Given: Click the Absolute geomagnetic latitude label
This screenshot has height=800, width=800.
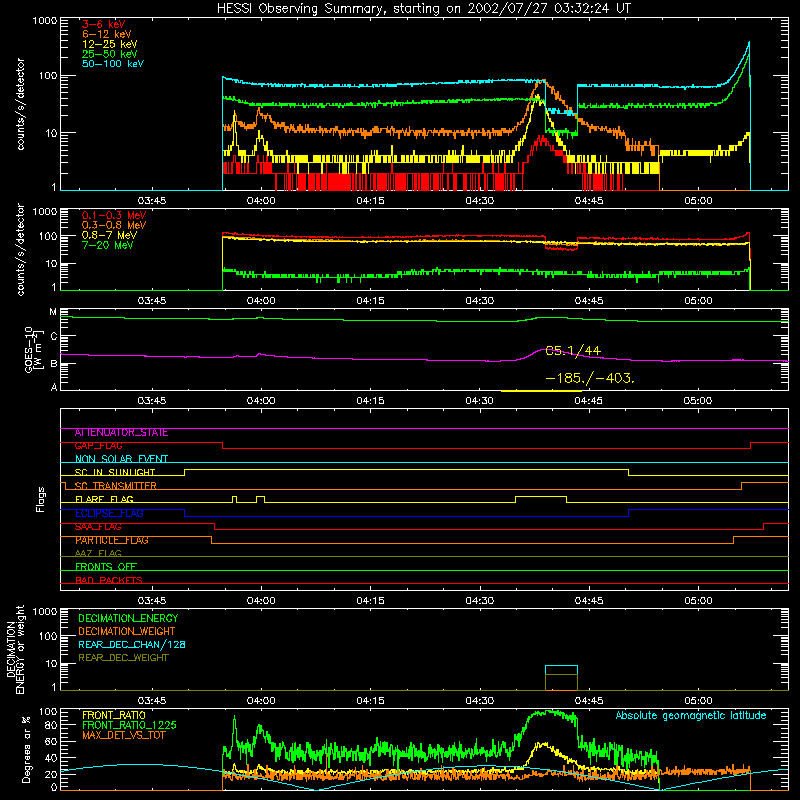Looking at the screenshot, I should coord(691,716).
